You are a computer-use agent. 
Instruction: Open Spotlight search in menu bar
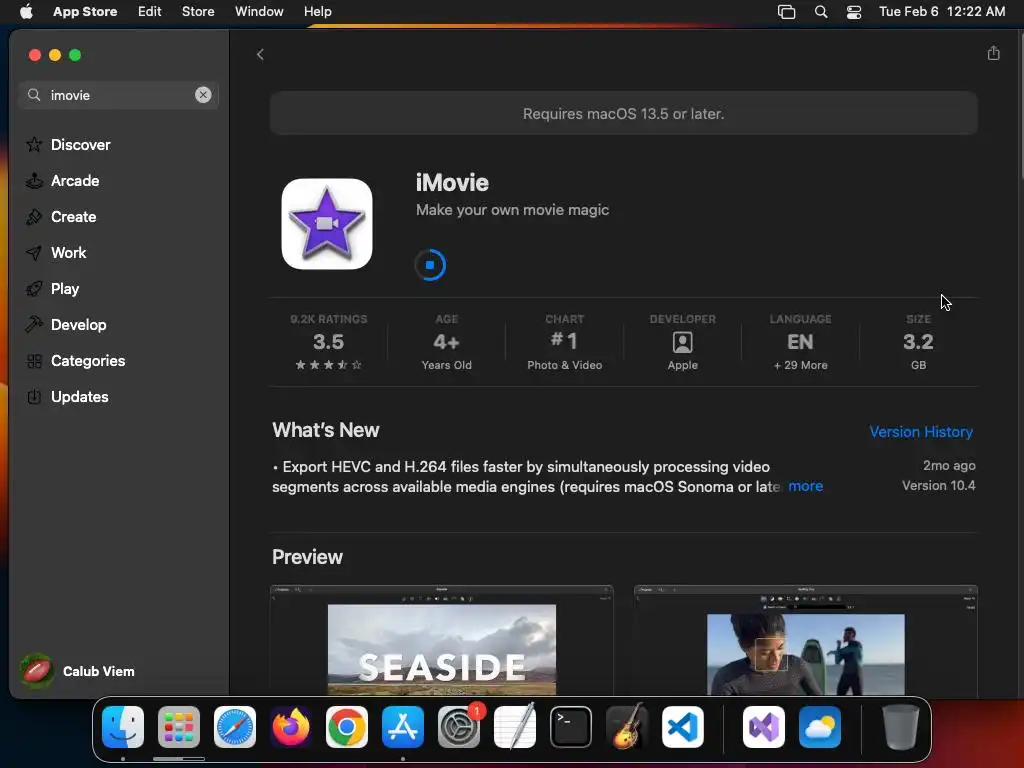821,11
